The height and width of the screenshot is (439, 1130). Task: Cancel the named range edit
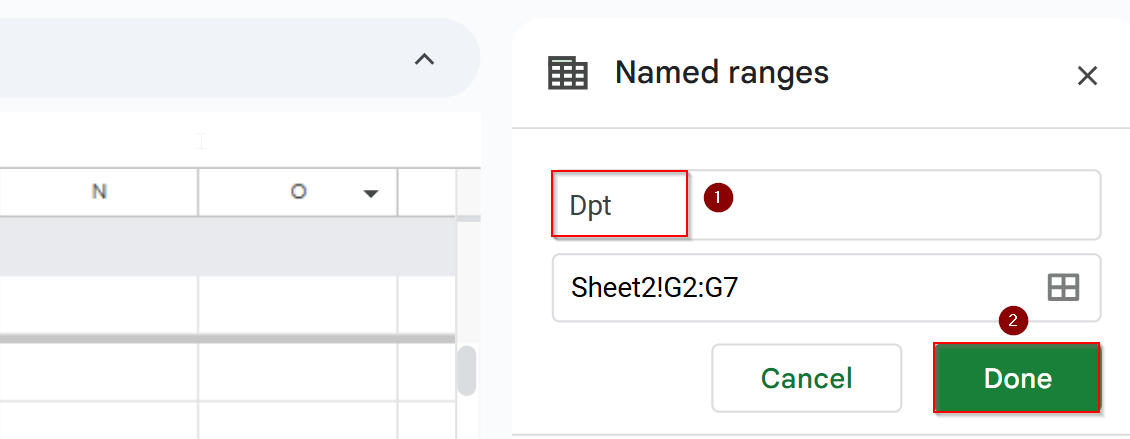[x=806, y=378]
